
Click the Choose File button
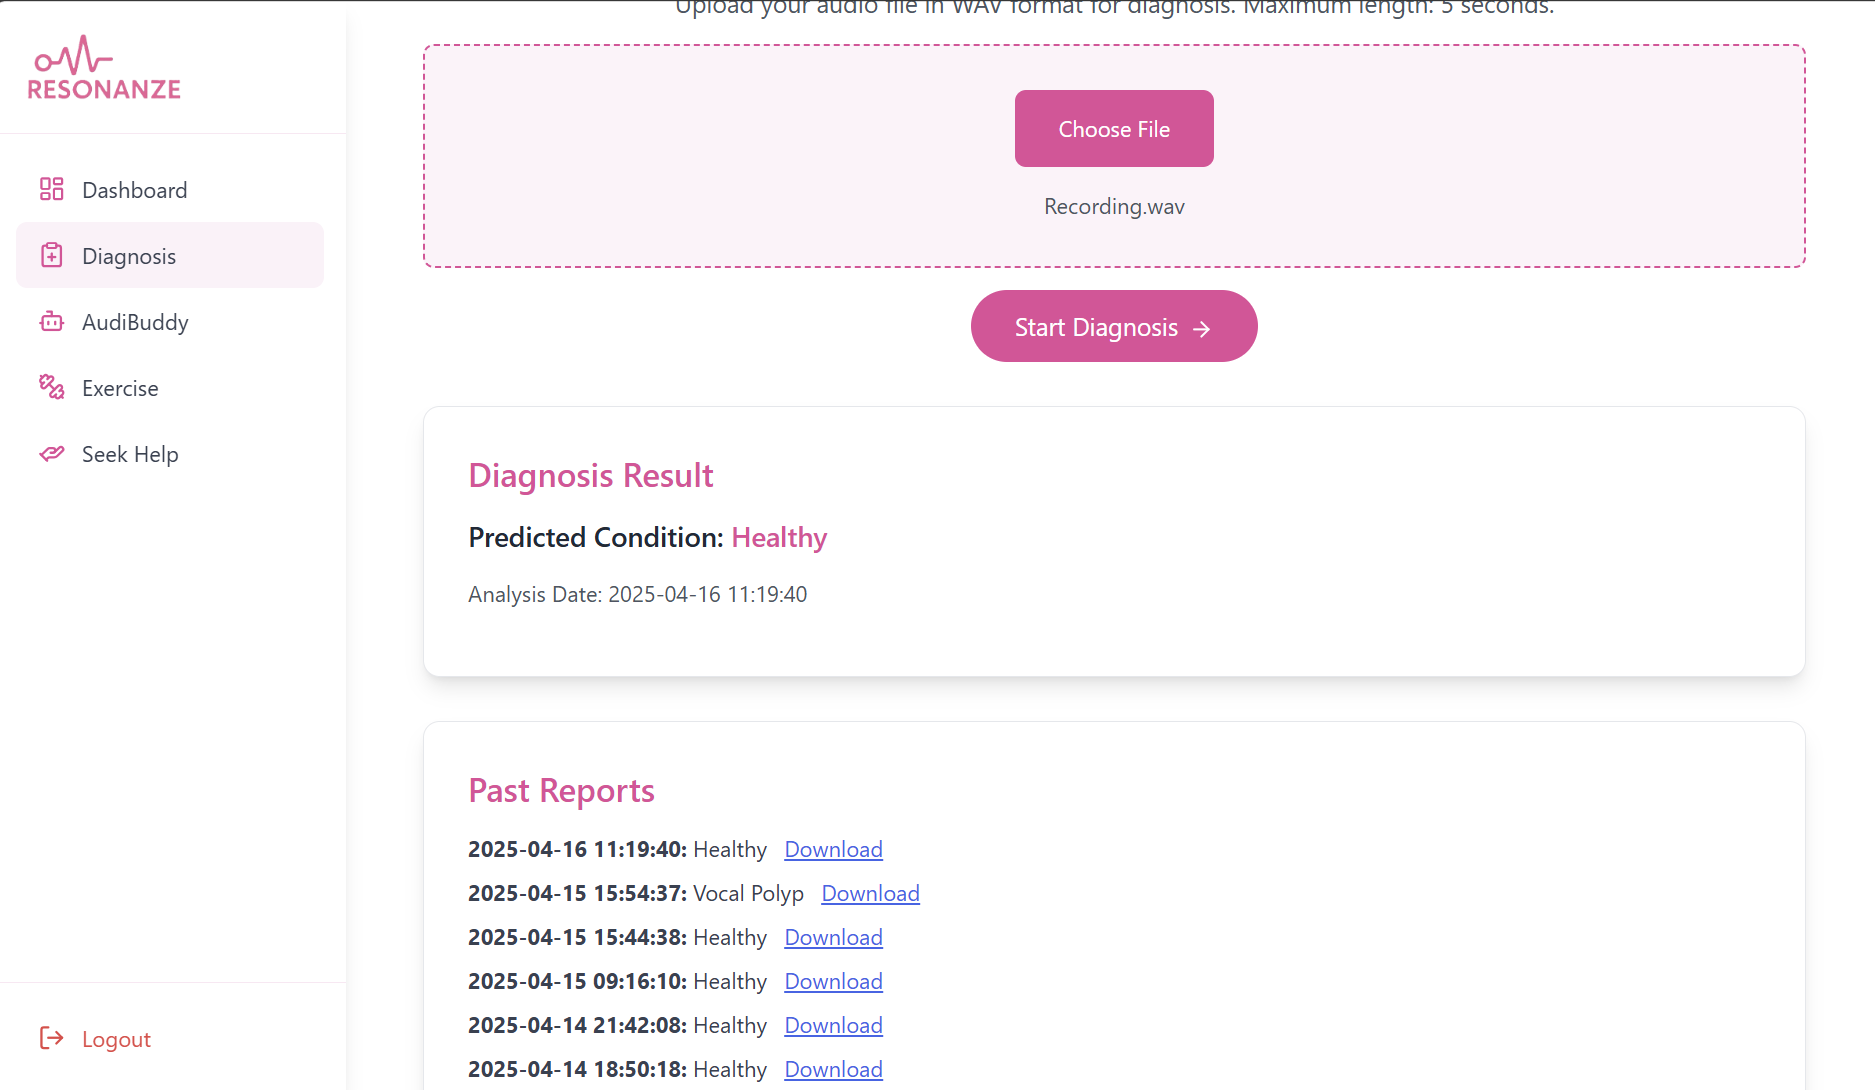(1114, 129)
